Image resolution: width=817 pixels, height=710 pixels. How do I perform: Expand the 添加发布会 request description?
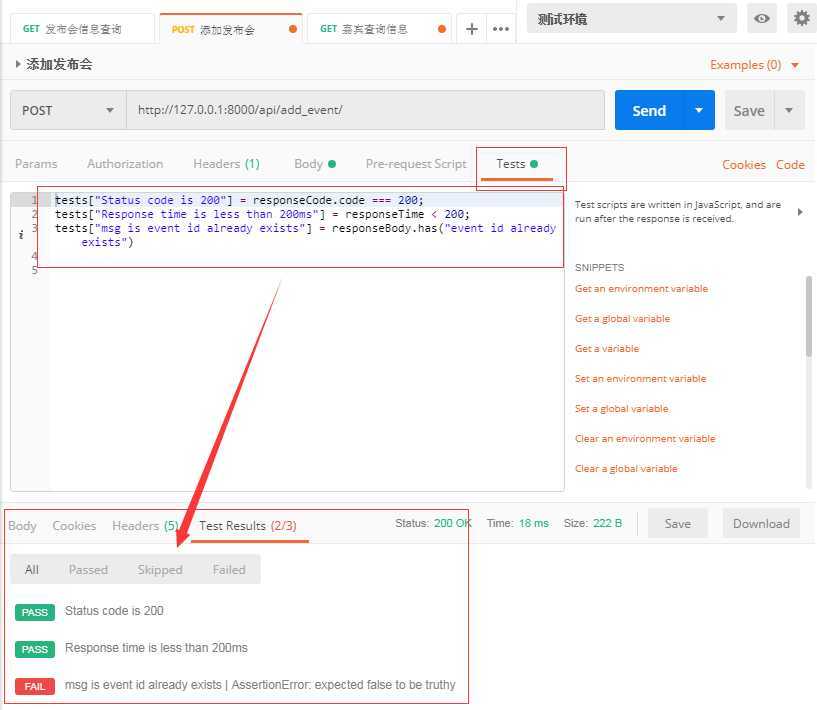click(x=18, y=64)
